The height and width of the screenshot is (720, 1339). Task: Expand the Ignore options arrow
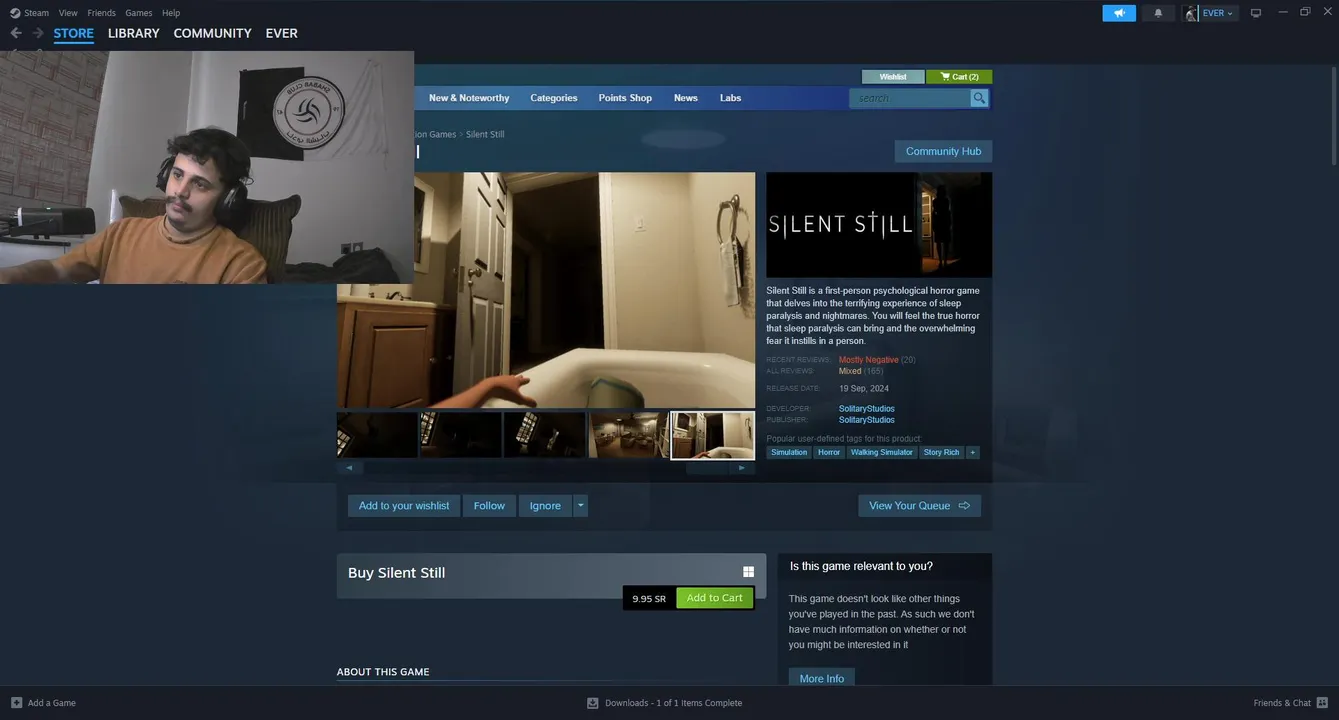[580, 506]
